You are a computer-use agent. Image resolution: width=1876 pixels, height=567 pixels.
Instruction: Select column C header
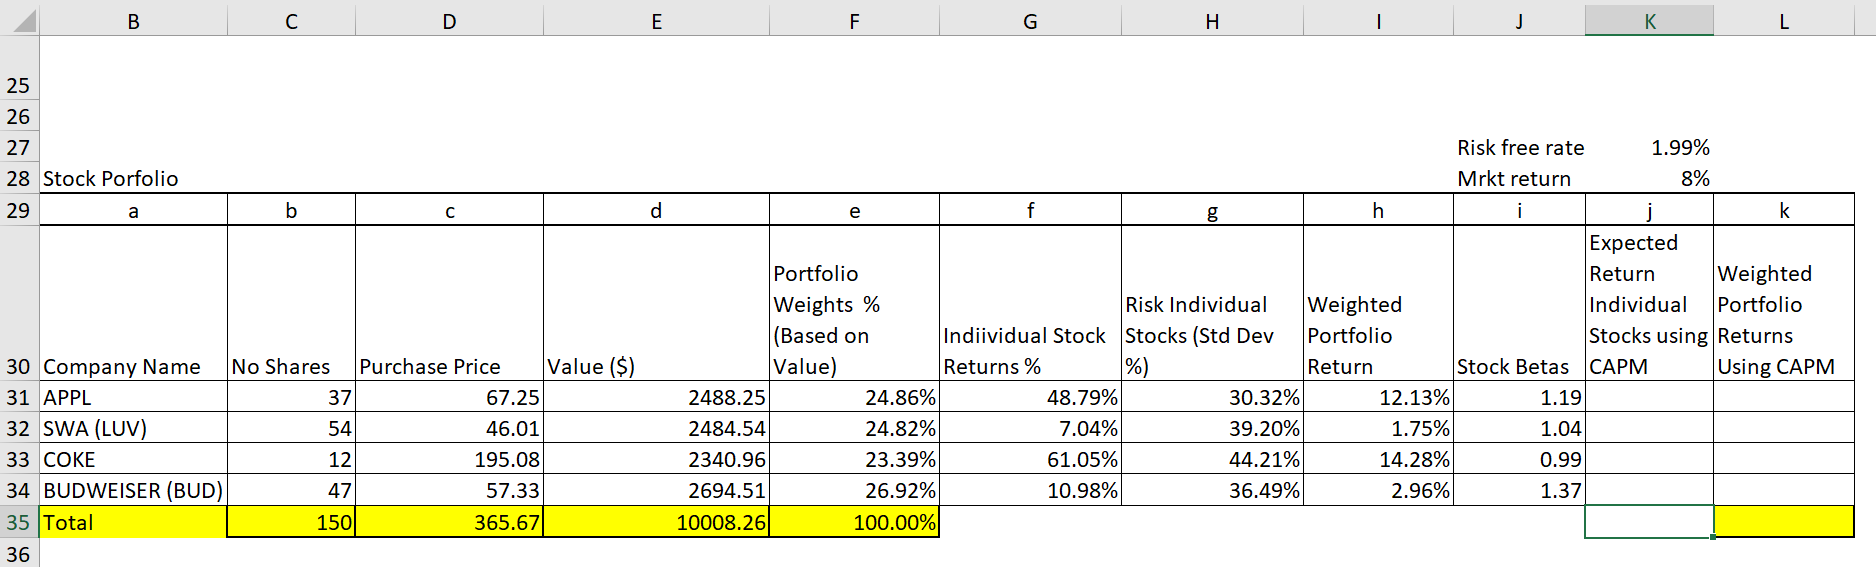pos(292,21)
